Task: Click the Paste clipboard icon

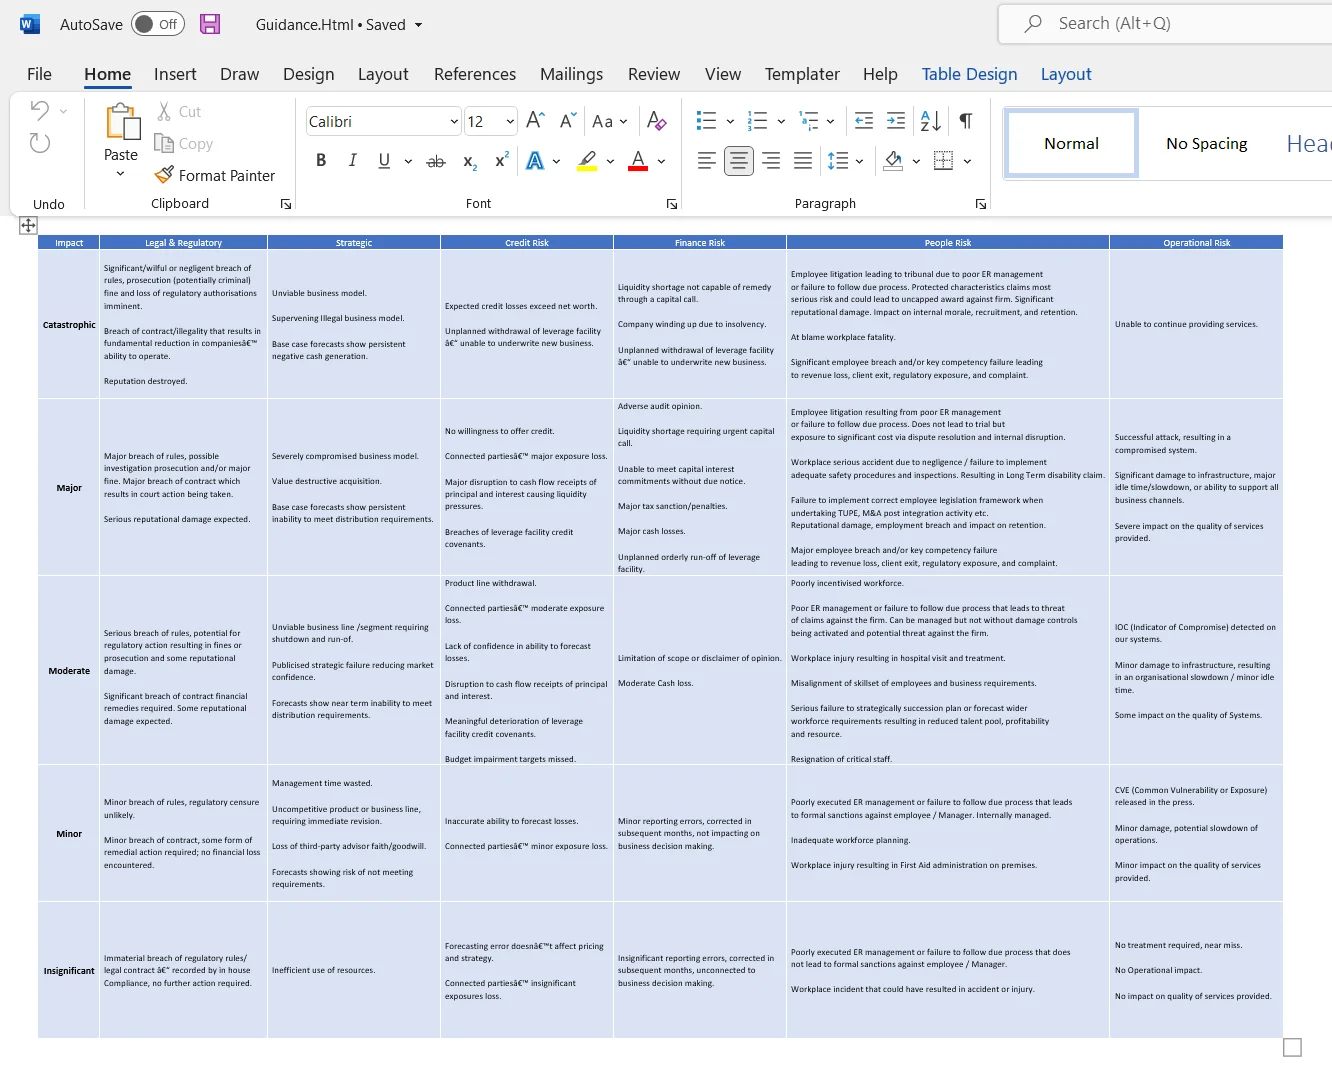Action: [x=123, y=122]
